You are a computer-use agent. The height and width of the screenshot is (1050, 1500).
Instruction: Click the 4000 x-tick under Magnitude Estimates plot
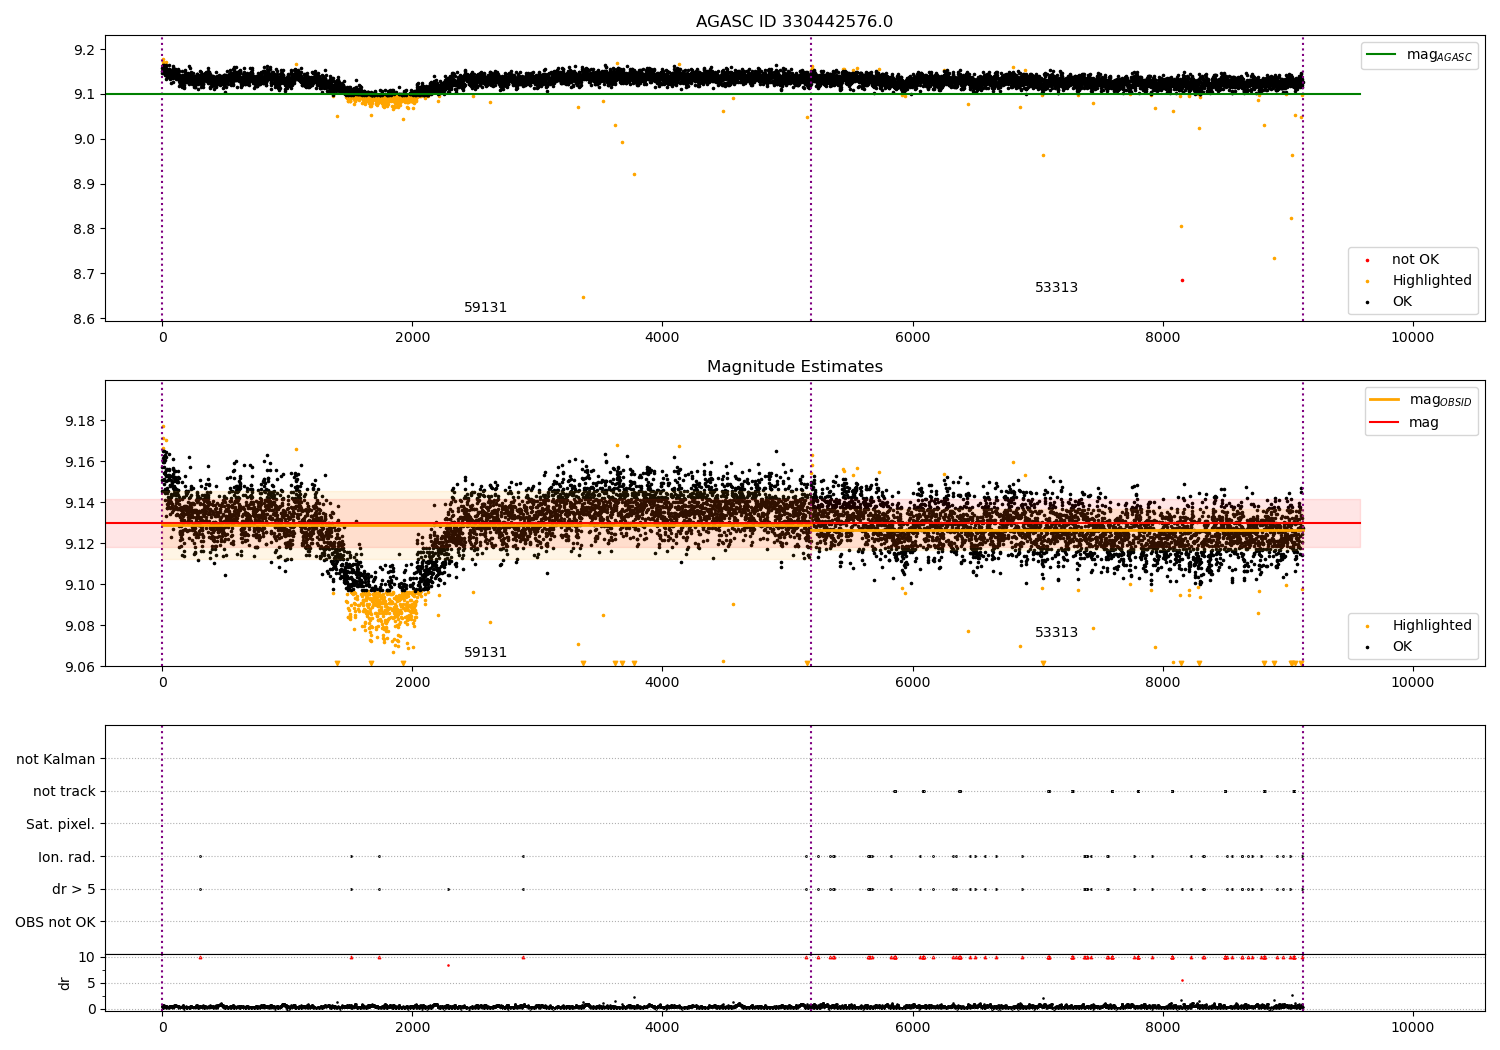(x=663, y=683)
